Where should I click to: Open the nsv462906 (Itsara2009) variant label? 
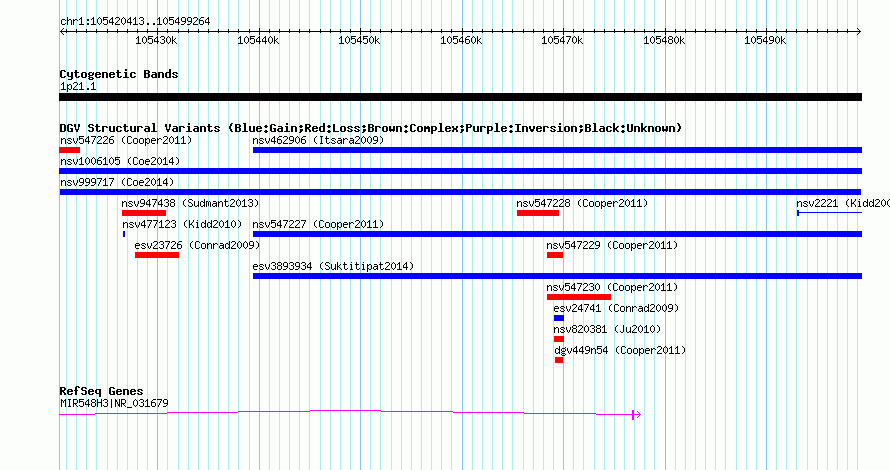[318, 140]
